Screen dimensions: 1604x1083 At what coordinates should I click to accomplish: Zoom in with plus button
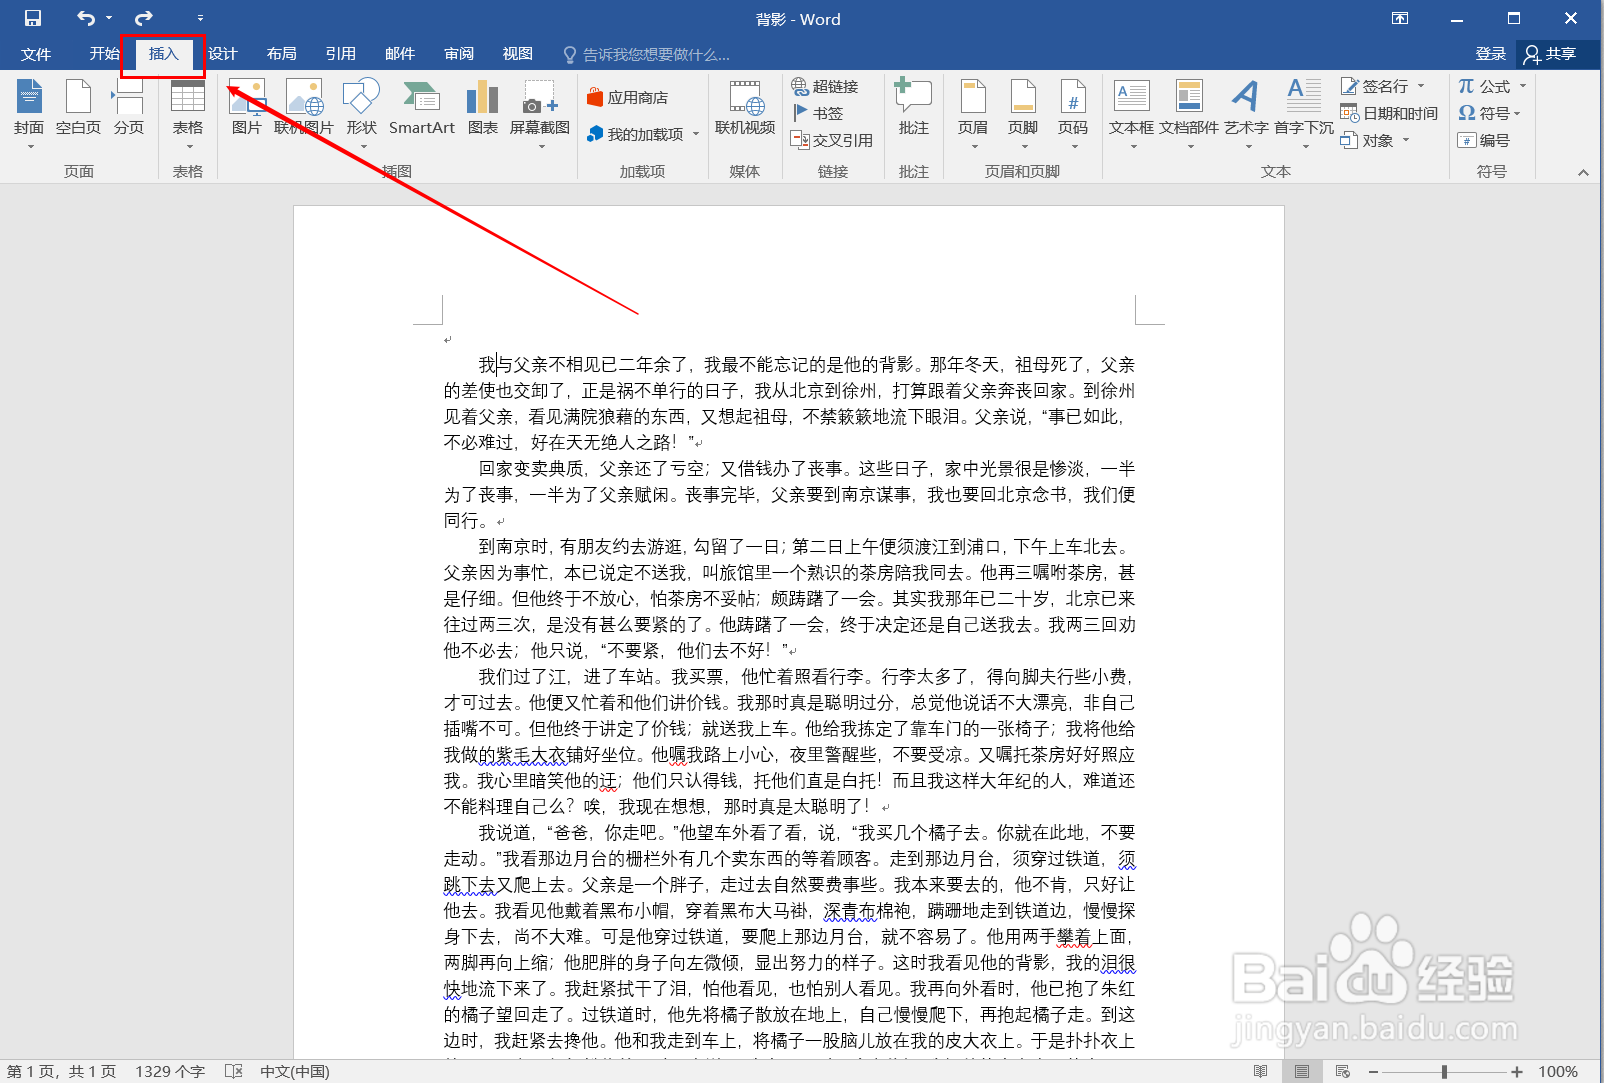click(1517, 1071)
